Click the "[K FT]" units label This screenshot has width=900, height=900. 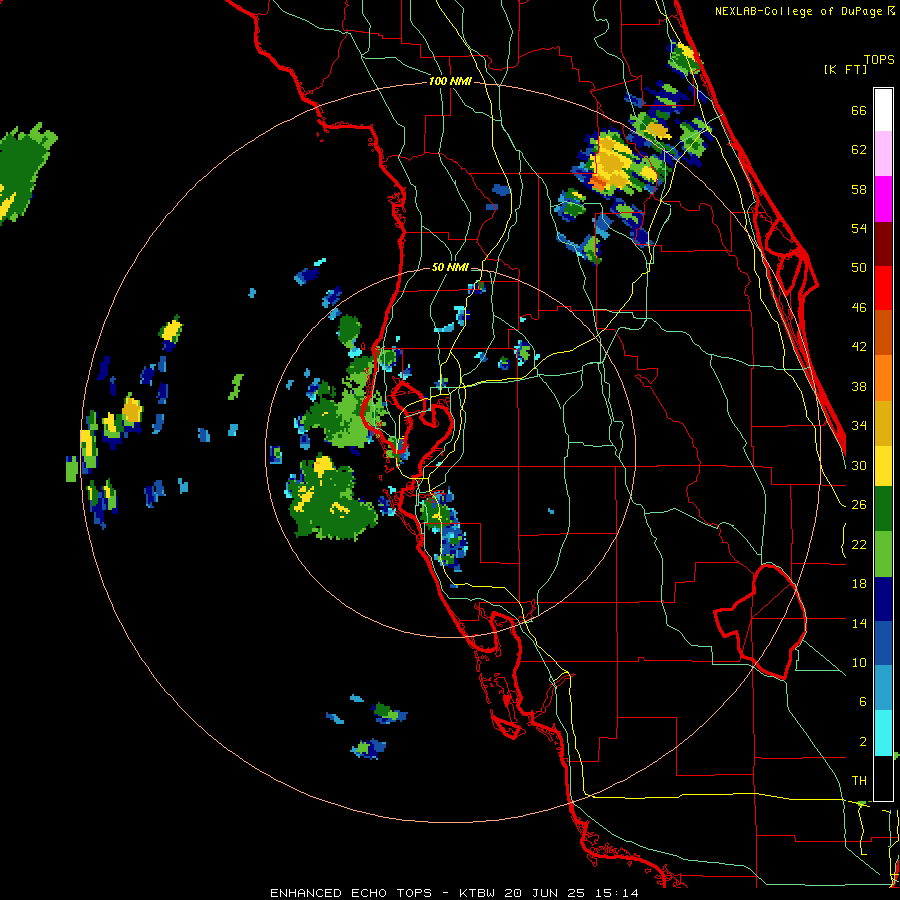click(x=845, y=69)
